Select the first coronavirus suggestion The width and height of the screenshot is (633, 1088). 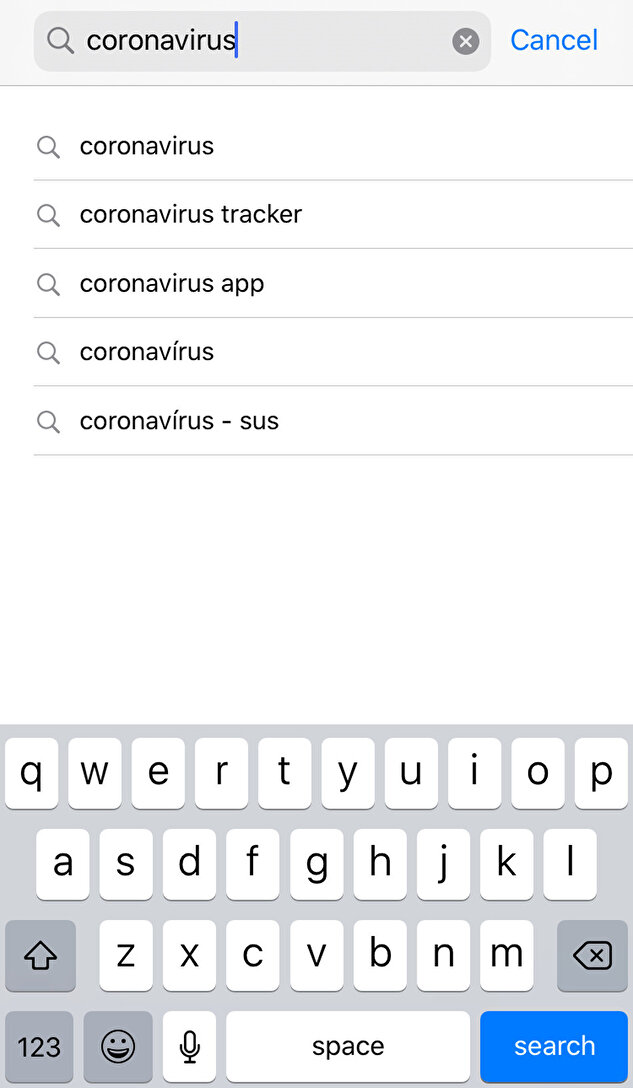pyautogui.click(x=147, y=147)
